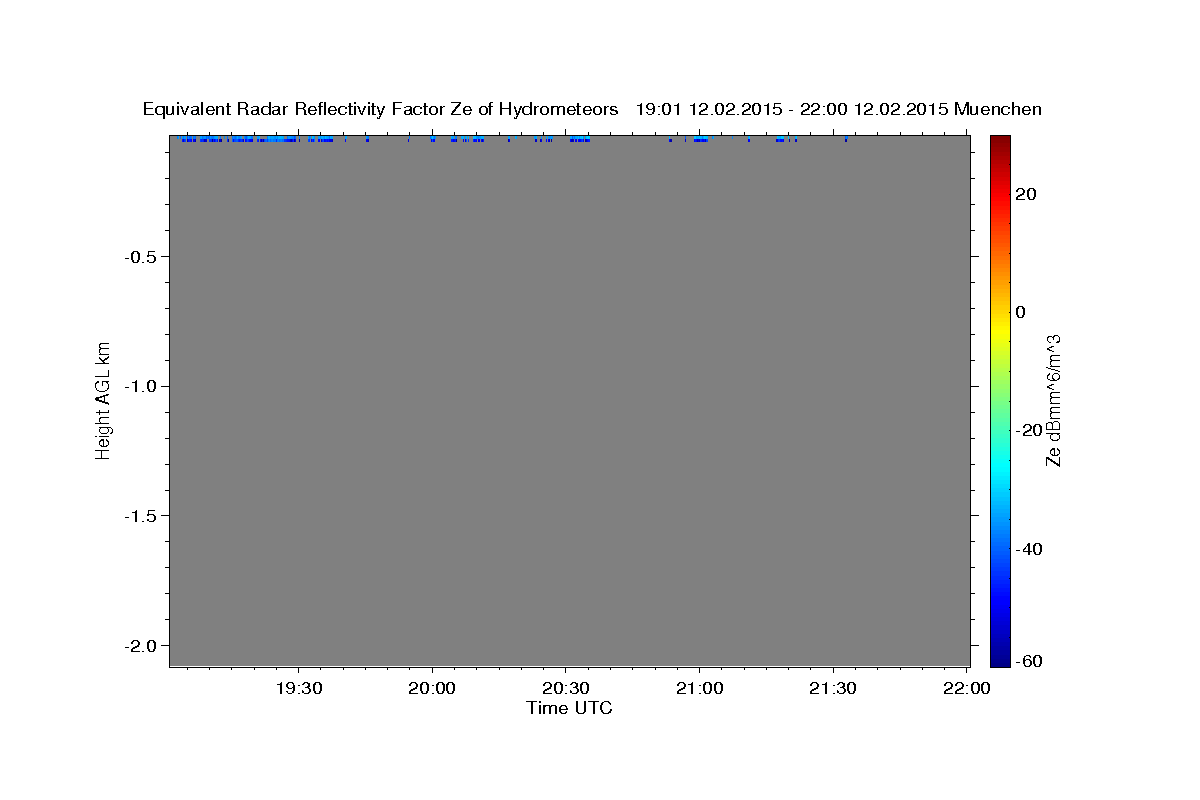
Task: Click the 19:30 time tick label
Action: click(x=298, y=688)
